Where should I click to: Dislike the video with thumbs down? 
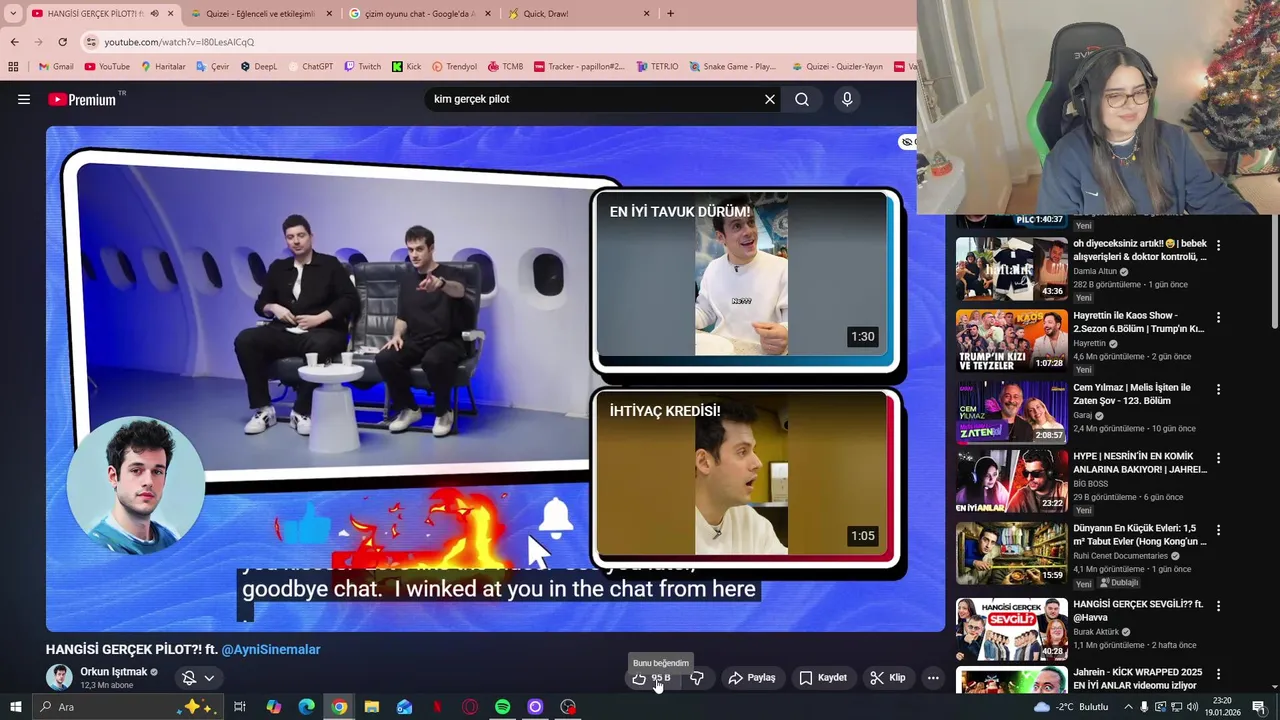click(697, 678)
